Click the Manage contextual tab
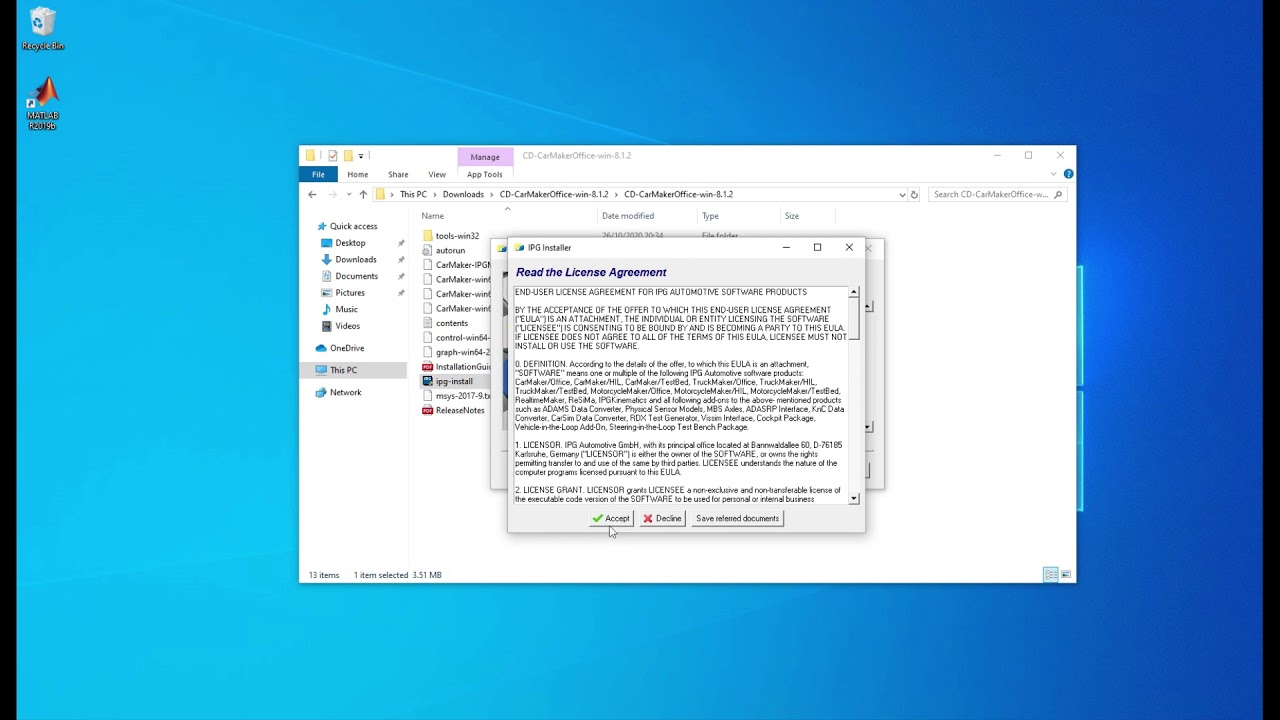Viewport: 1280px width, 720px height. tap(485, 156)
